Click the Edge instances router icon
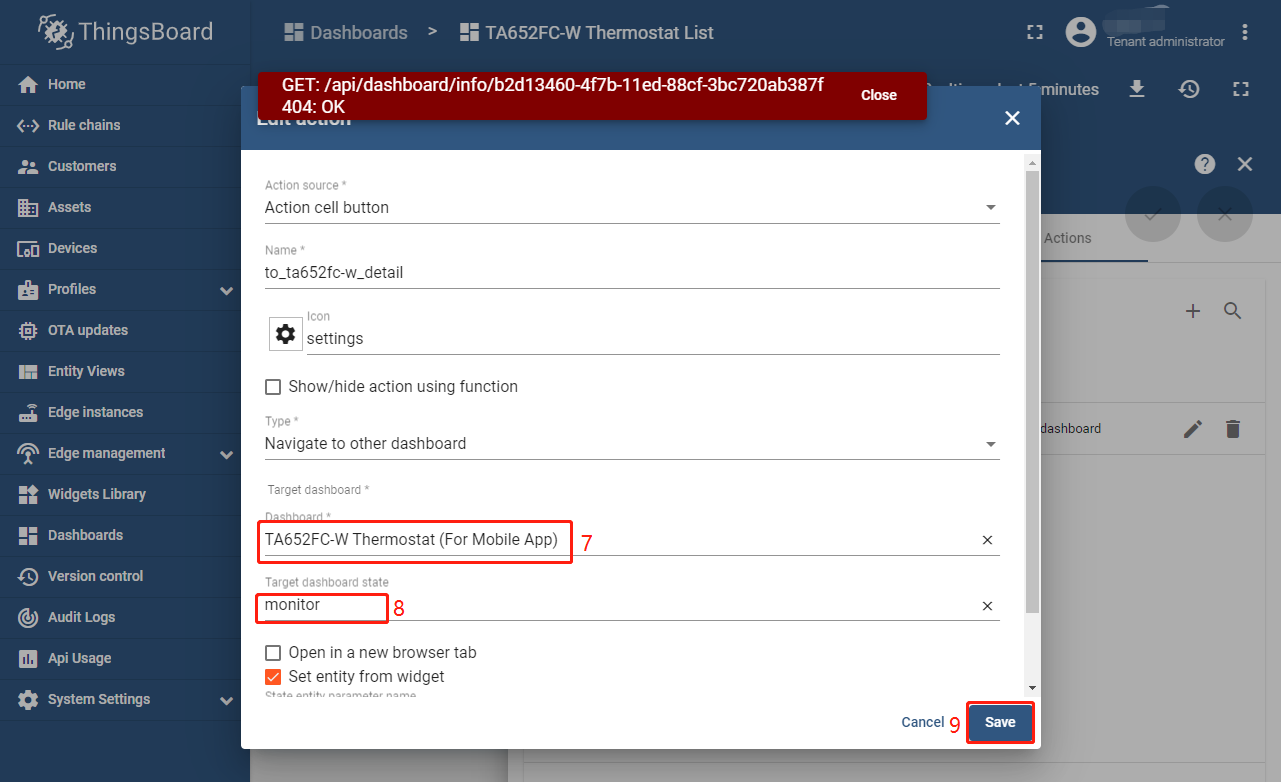 click(x=29, y=412)
